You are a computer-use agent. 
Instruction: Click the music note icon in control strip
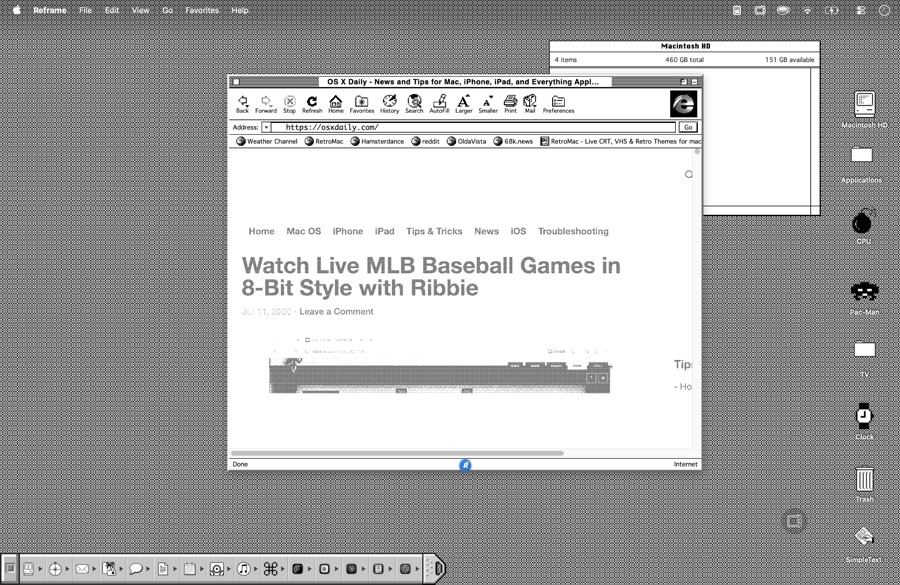(x=243, y=569)
